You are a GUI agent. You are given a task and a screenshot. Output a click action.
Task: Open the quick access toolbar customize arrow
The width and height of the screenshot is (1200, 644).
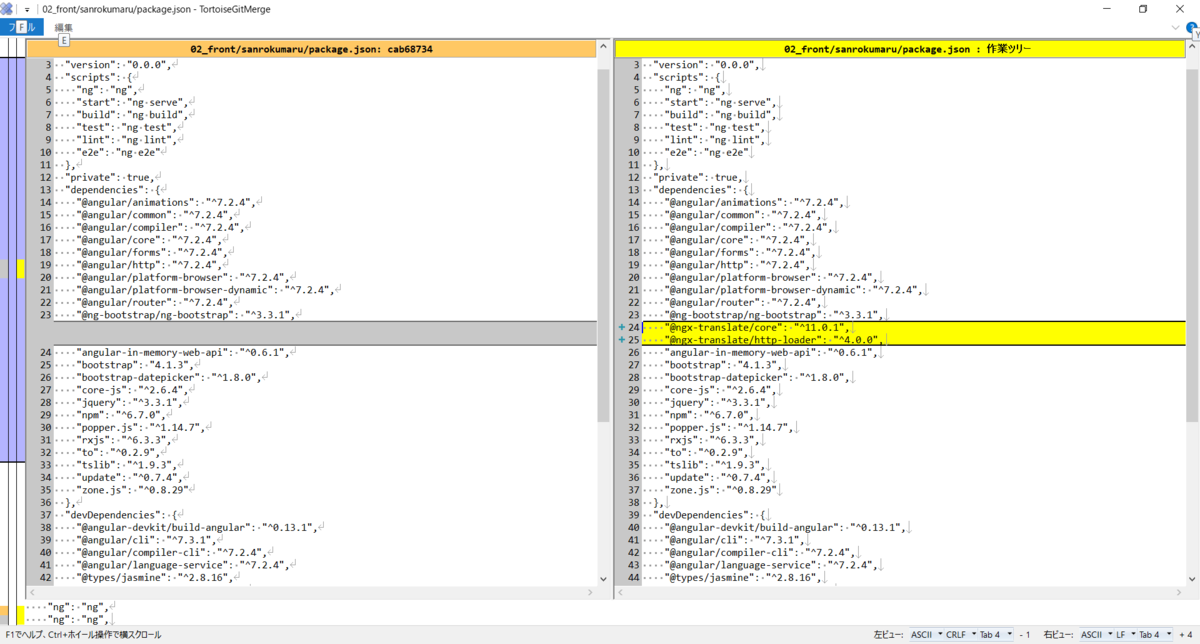coord(27,9)
